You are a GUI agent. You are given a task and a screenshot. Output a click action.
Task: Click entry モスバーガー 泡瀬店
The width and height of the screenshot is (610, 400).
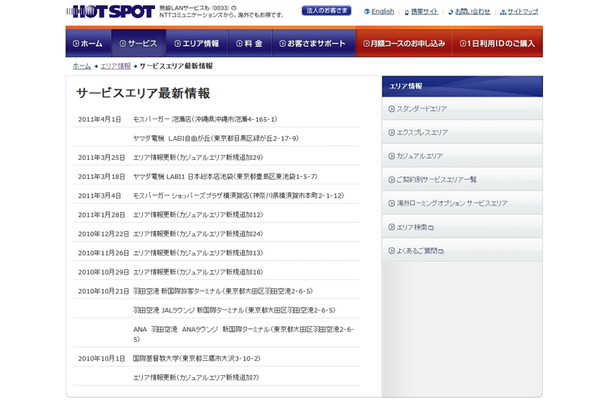[x=205, y=119]
